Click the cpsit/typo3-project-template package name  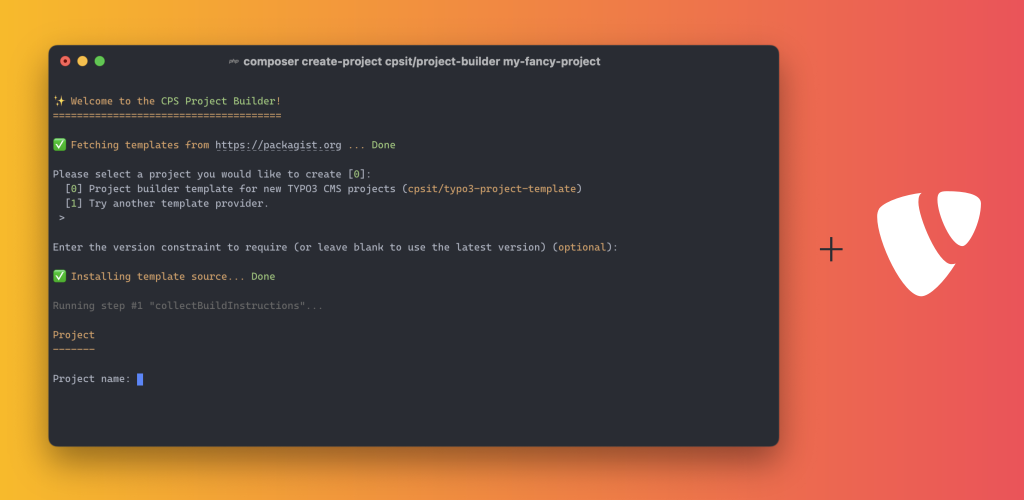point(492,189)
